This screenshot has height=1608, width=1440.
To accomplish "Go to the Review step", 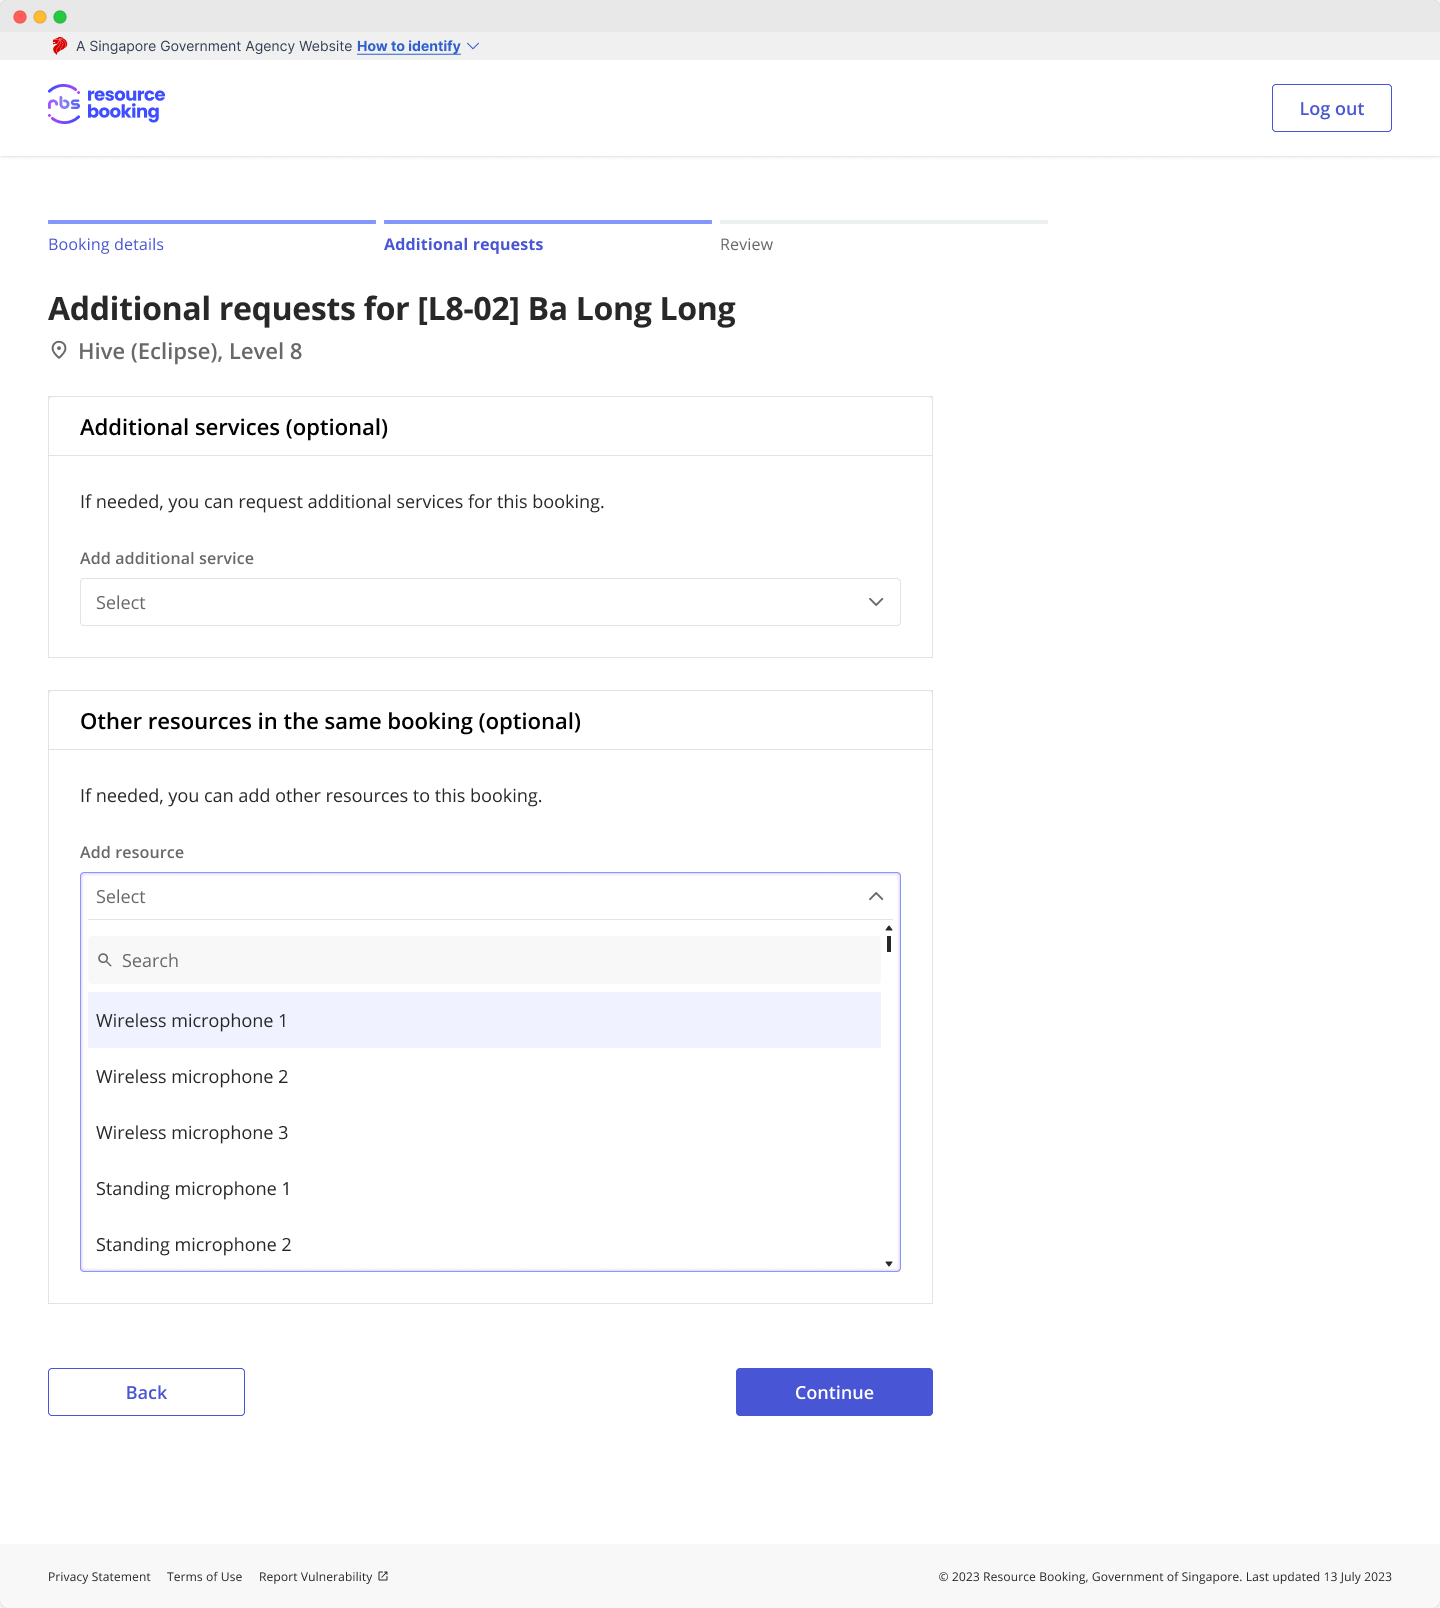I will (746, 244).
